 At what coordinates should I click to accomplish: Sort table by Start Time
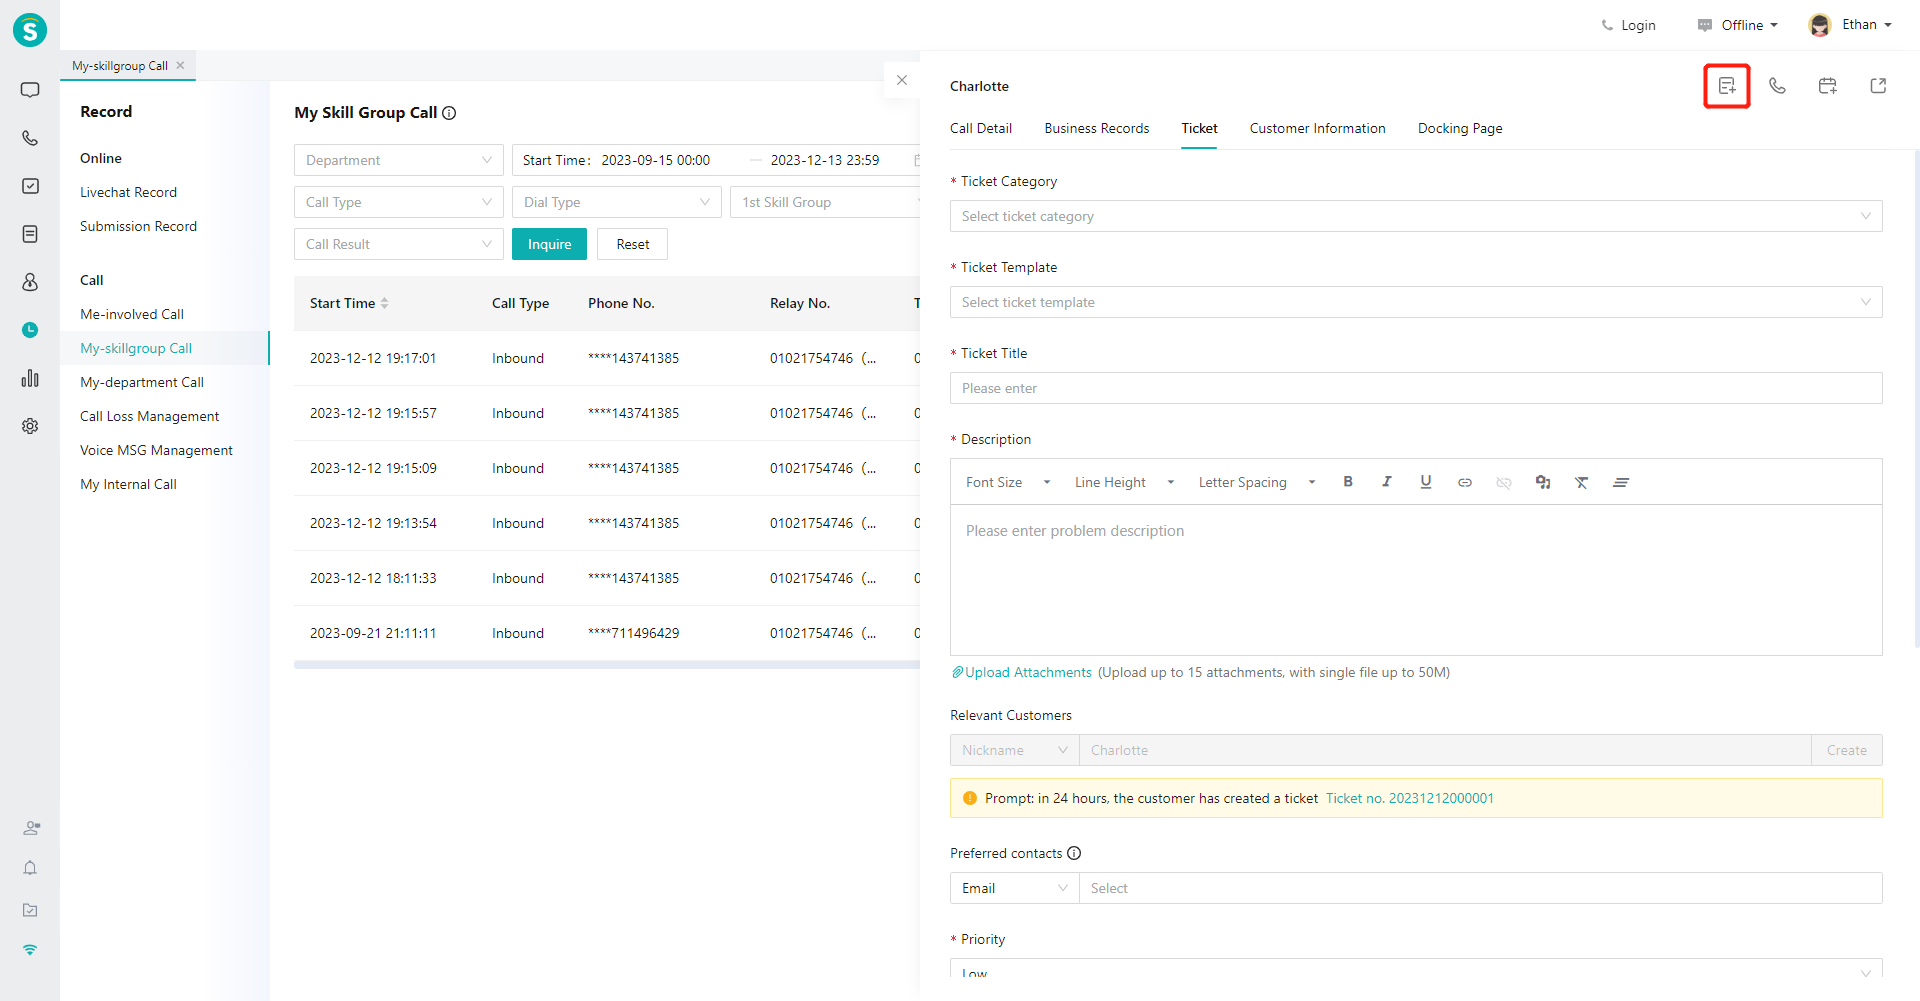[384, 303]
